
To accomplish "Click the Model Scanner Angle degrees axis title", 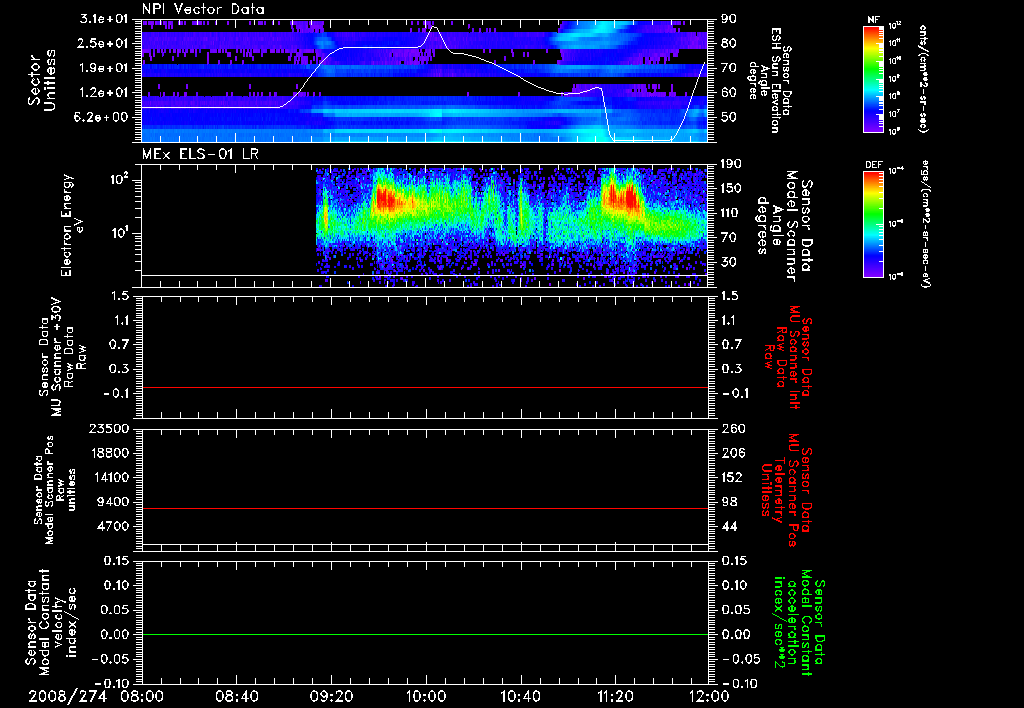I will (784, 225).
